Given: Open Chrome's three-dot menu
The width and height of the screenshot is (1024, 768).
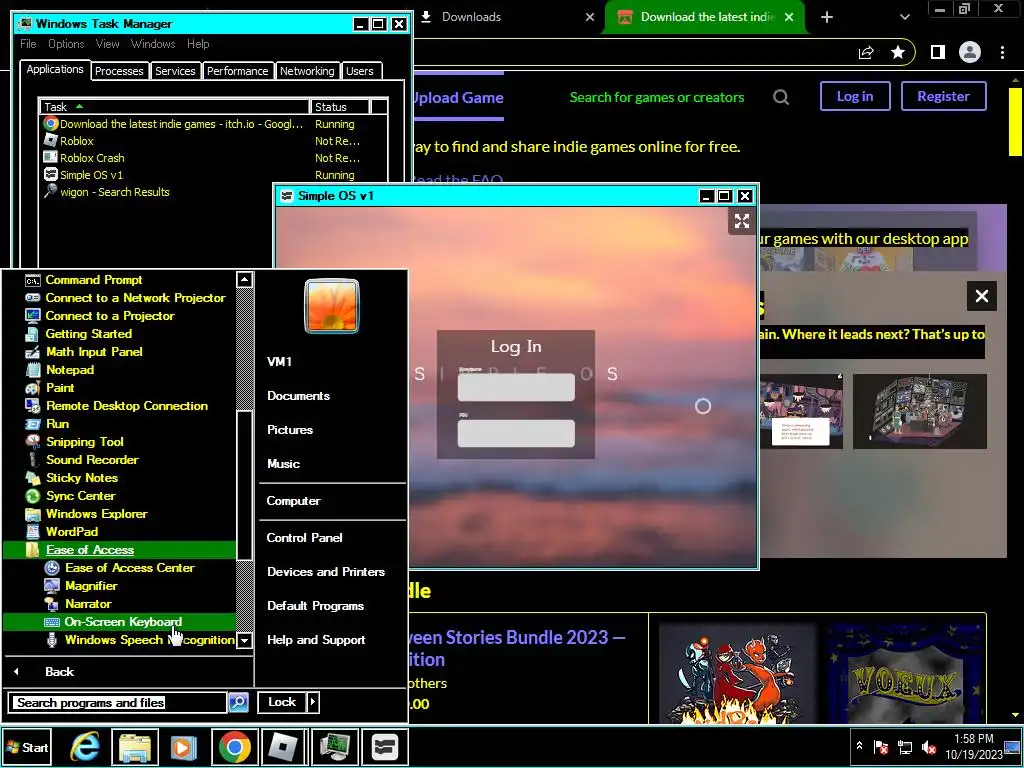Looking at the screenshot, I should [1002, 52].
